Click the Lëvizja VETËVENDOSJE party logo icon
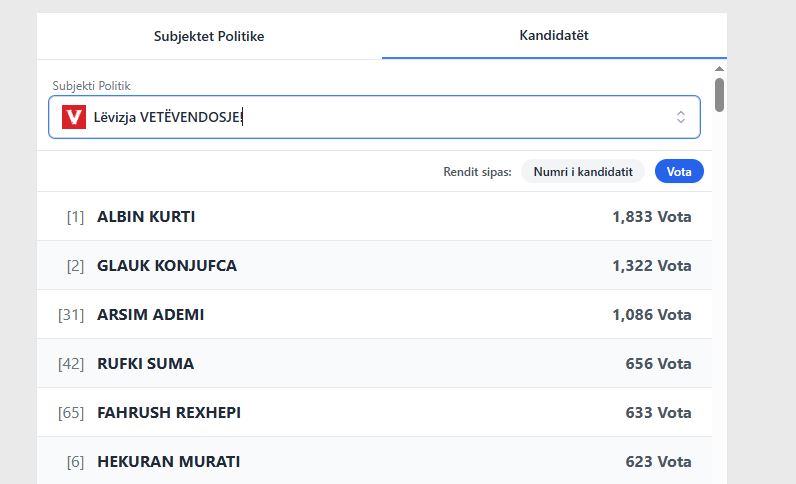This screenshot has height=484, width=796. click(x=73, y=117)
